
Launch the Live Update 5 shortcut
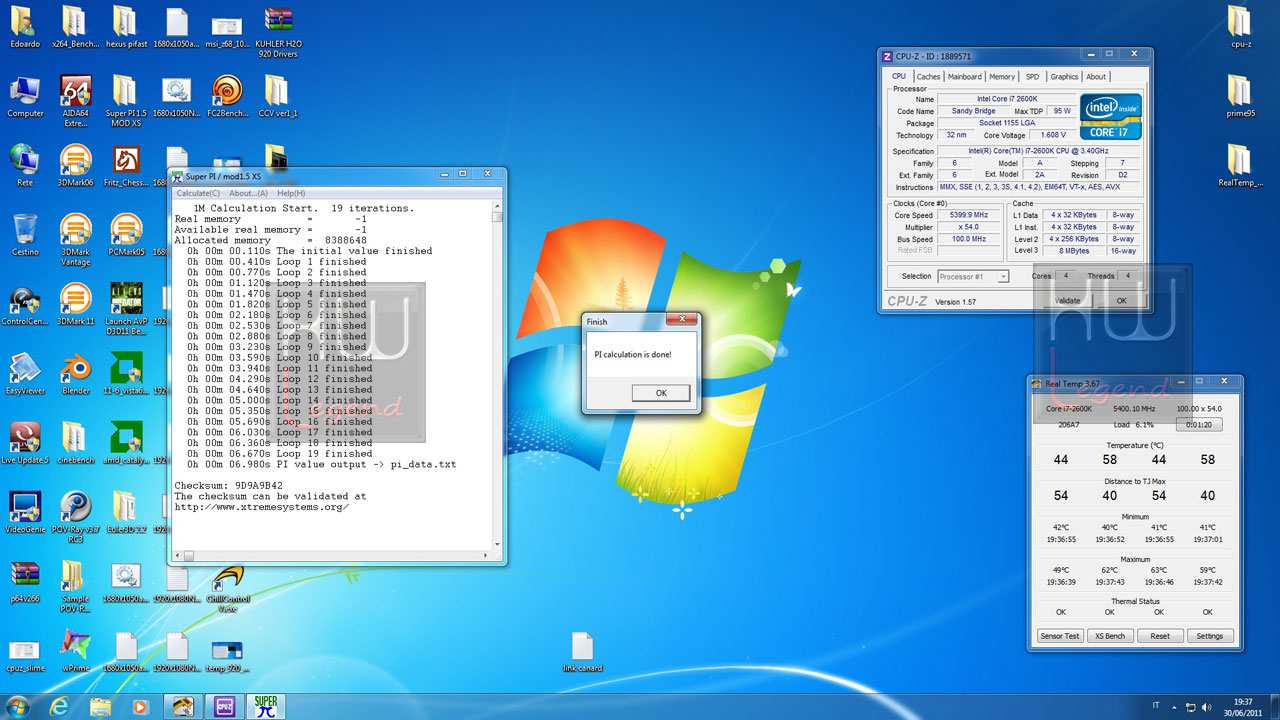pos(25,443)
